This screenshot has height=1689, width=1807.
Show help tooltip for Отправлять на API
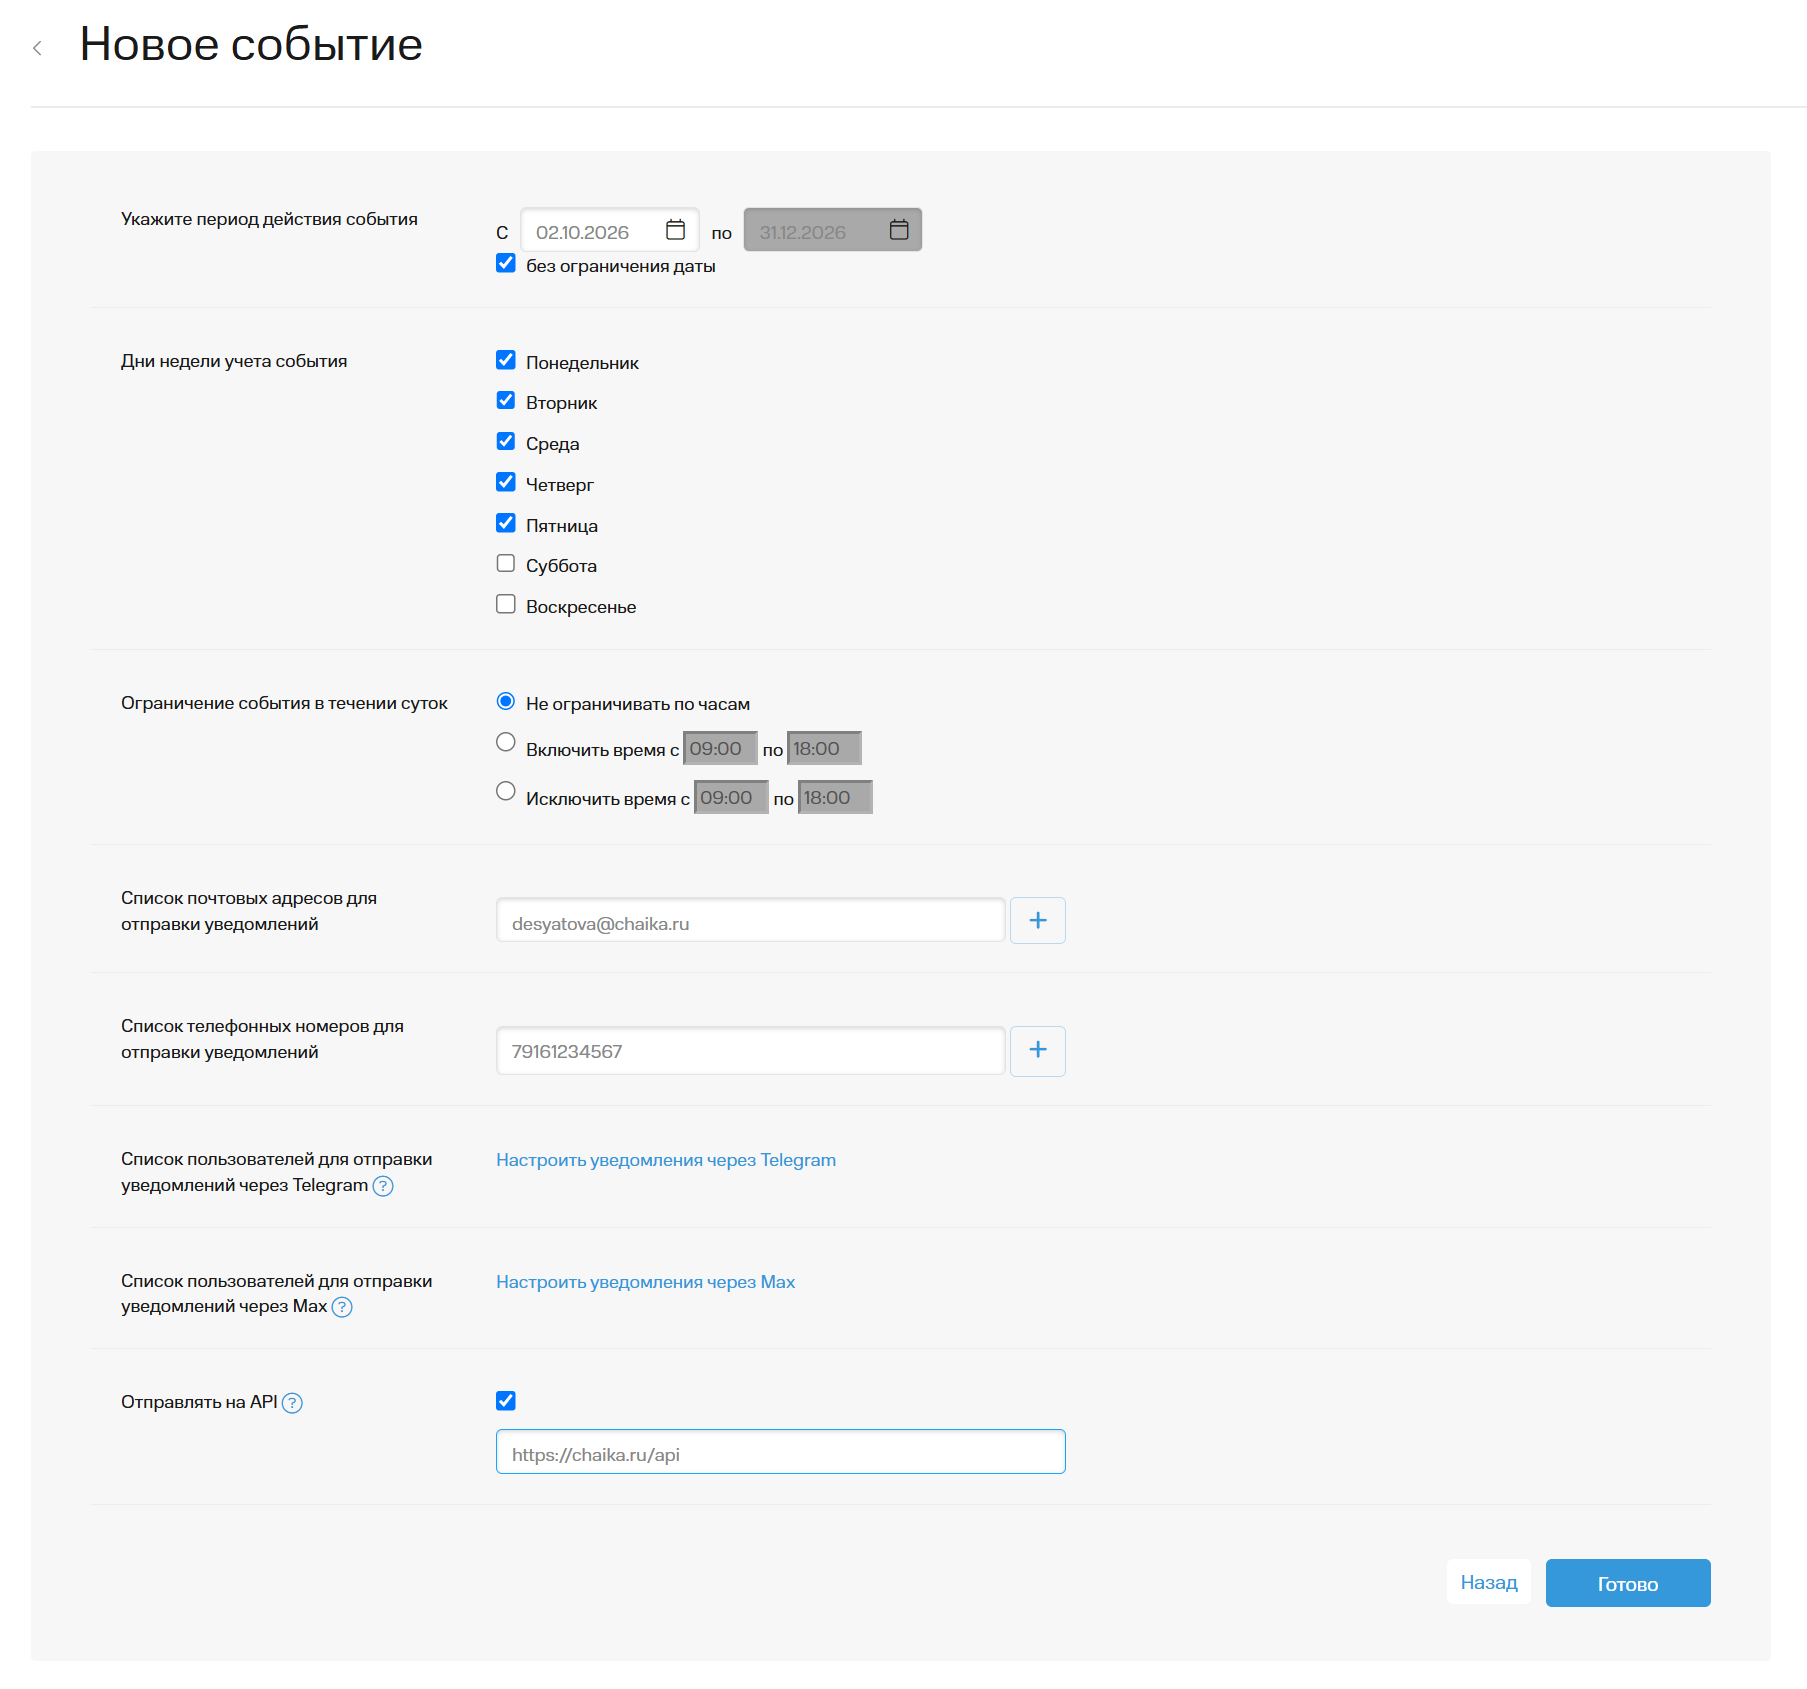click(x=292, y=1403)
